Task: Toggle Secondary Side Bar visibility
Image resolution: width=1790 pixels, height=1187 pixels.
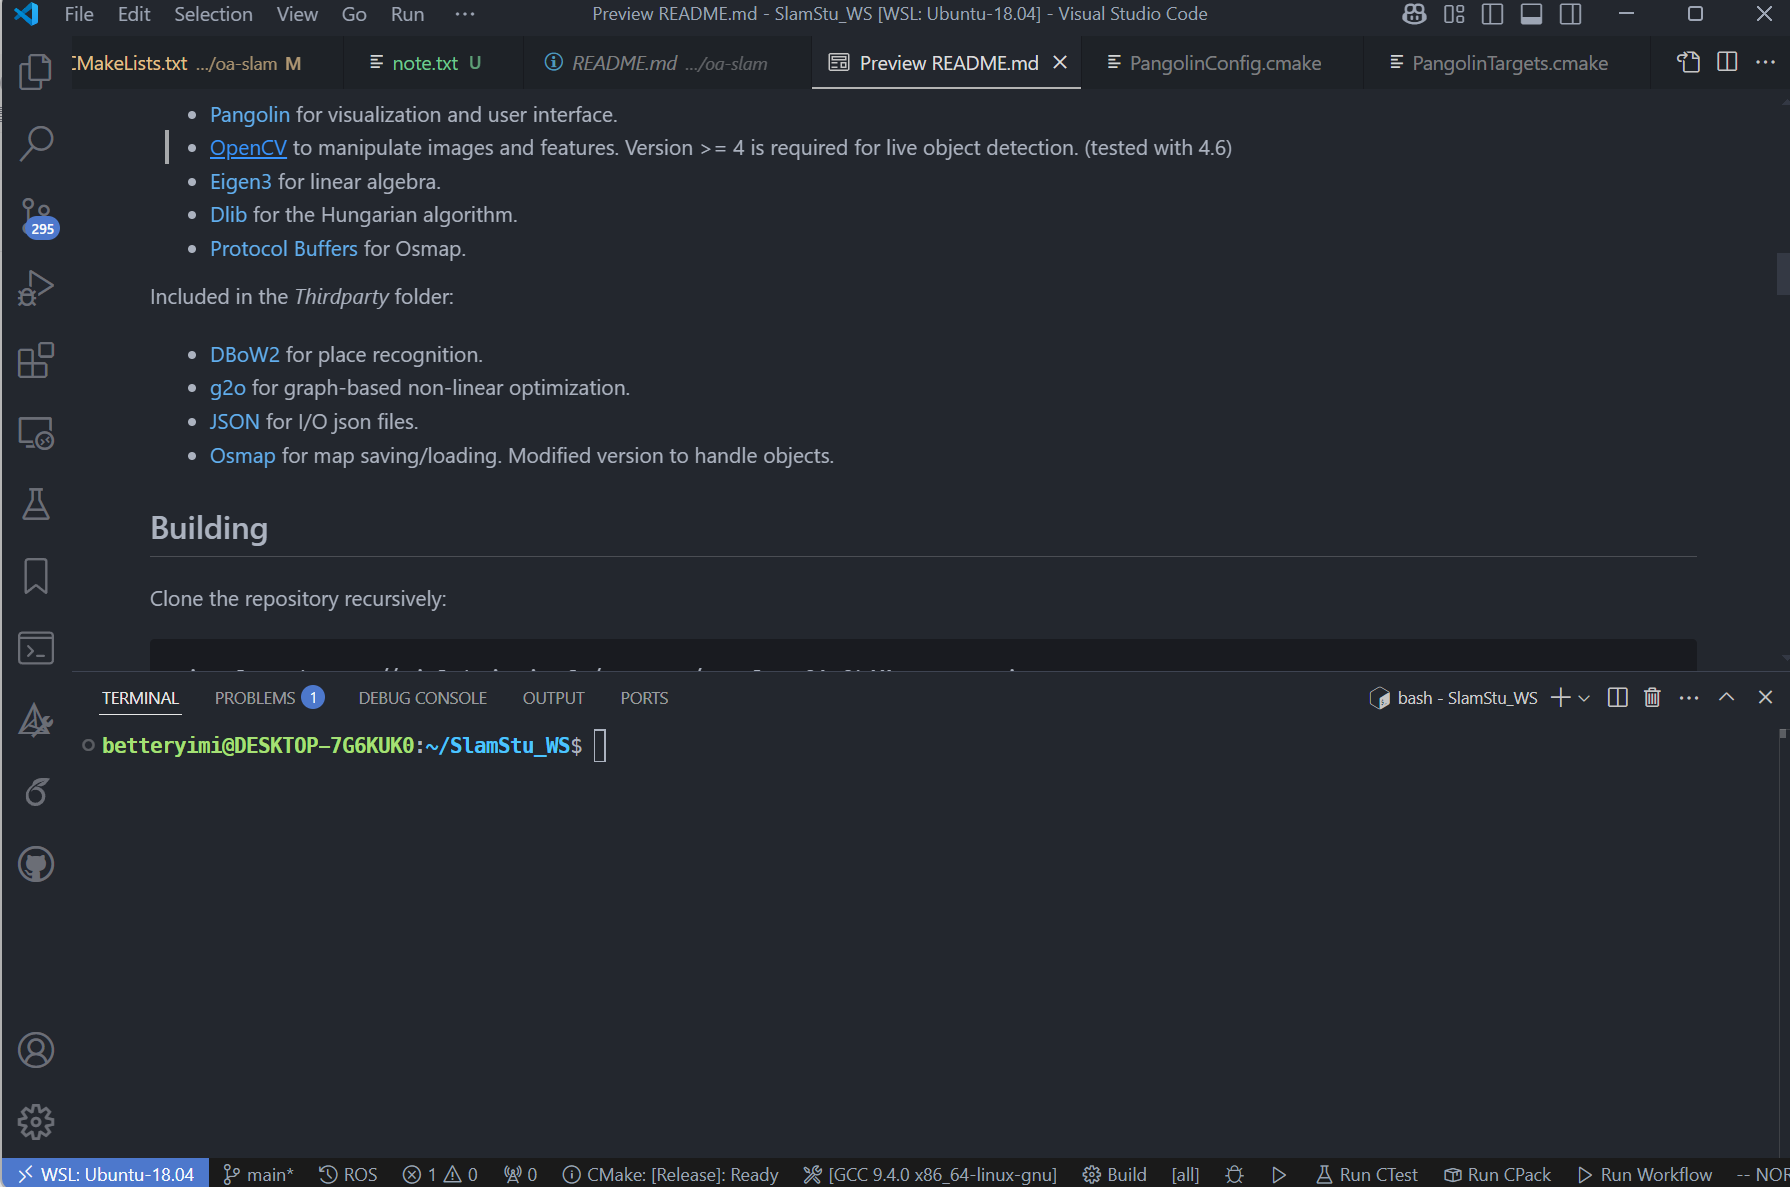Action: click(x=1570, y=14)
